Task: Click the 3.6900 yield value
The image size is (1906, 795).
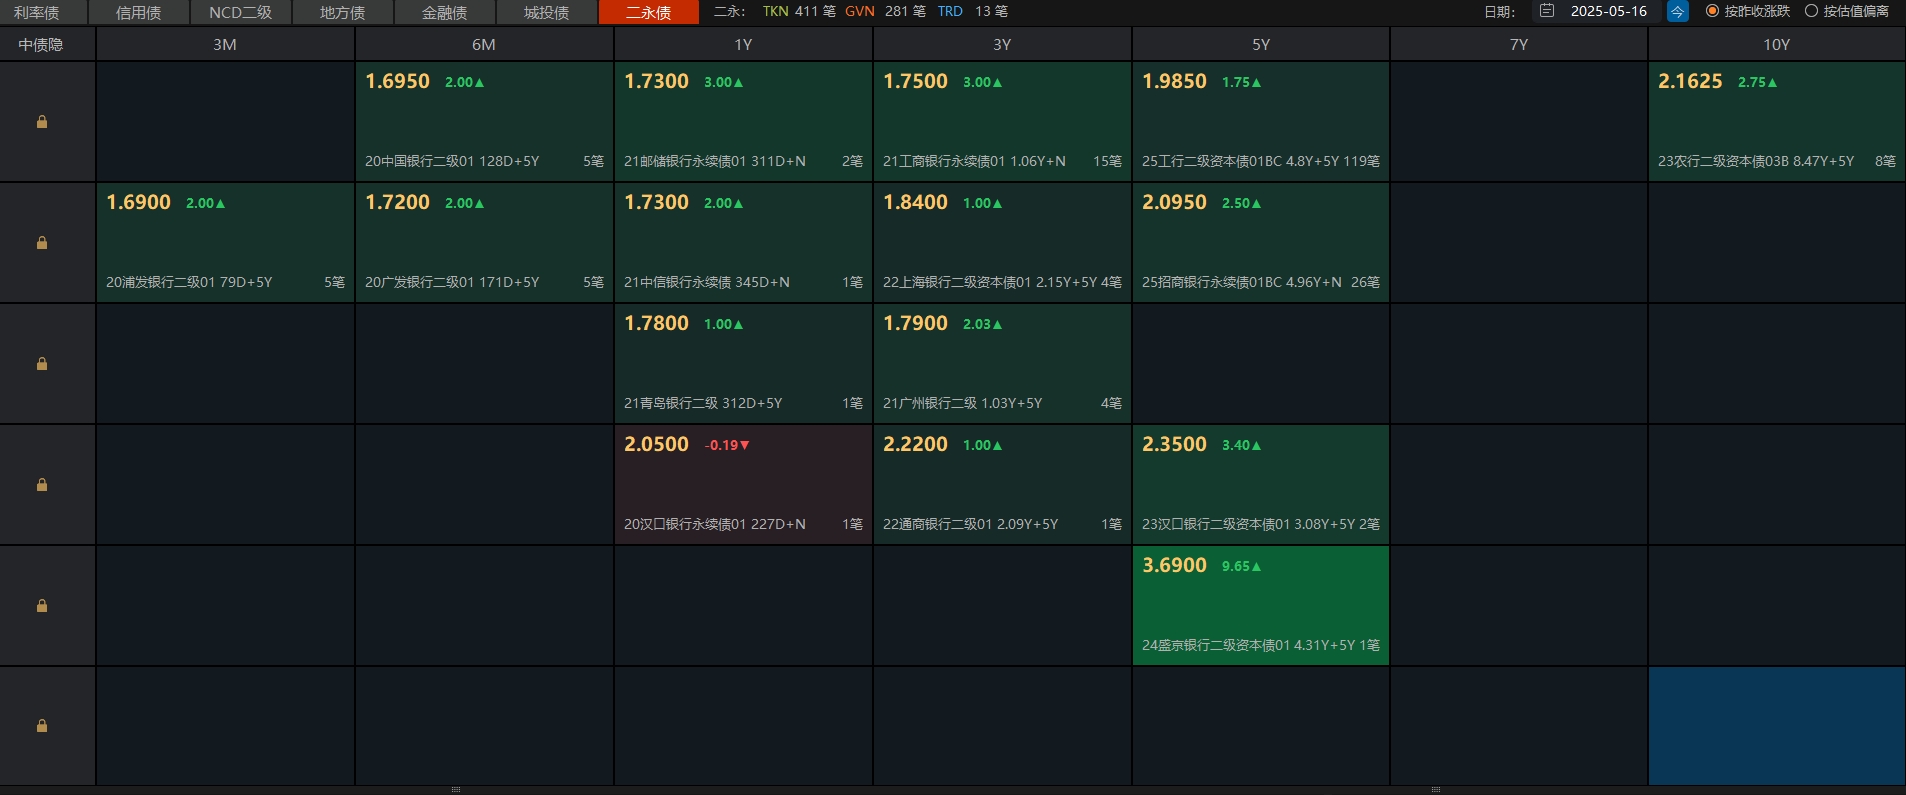Action: coord(1174,565)
